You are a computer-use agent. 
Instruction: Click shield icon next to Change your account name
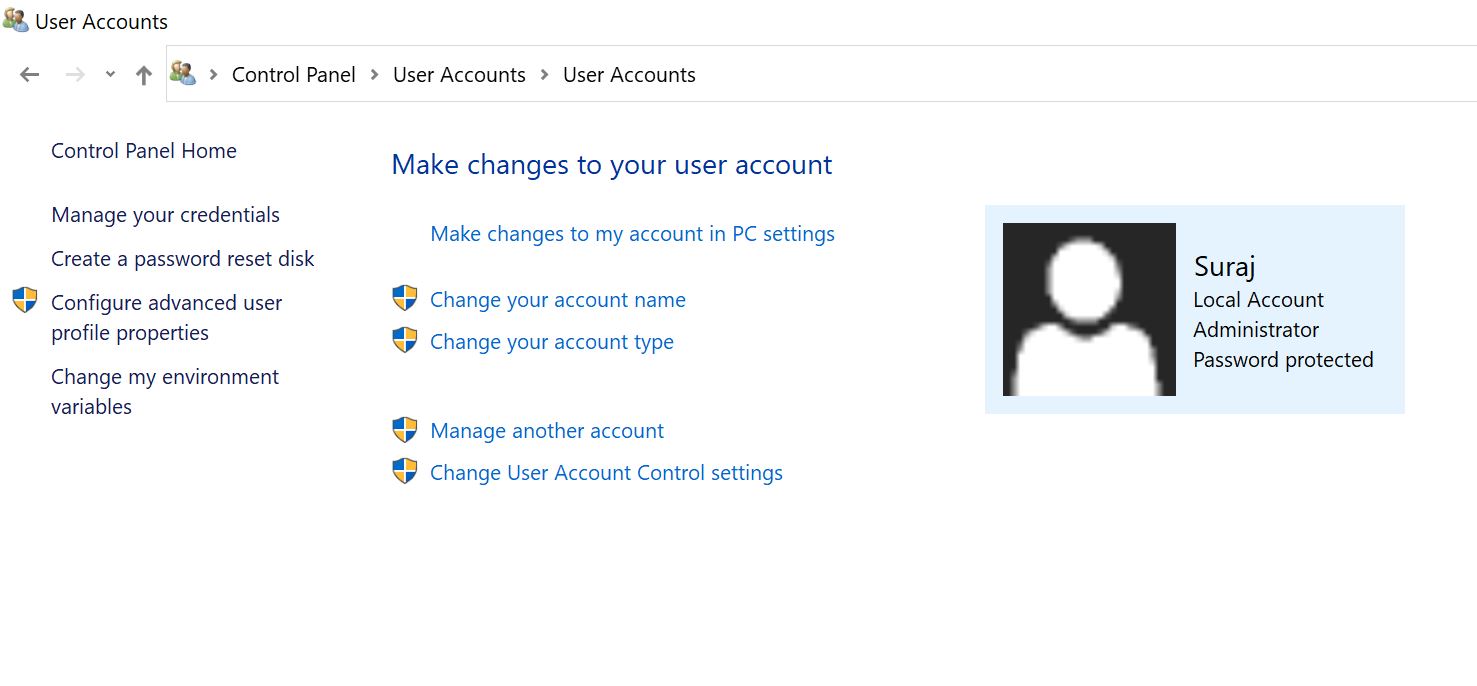click(404, 298)
